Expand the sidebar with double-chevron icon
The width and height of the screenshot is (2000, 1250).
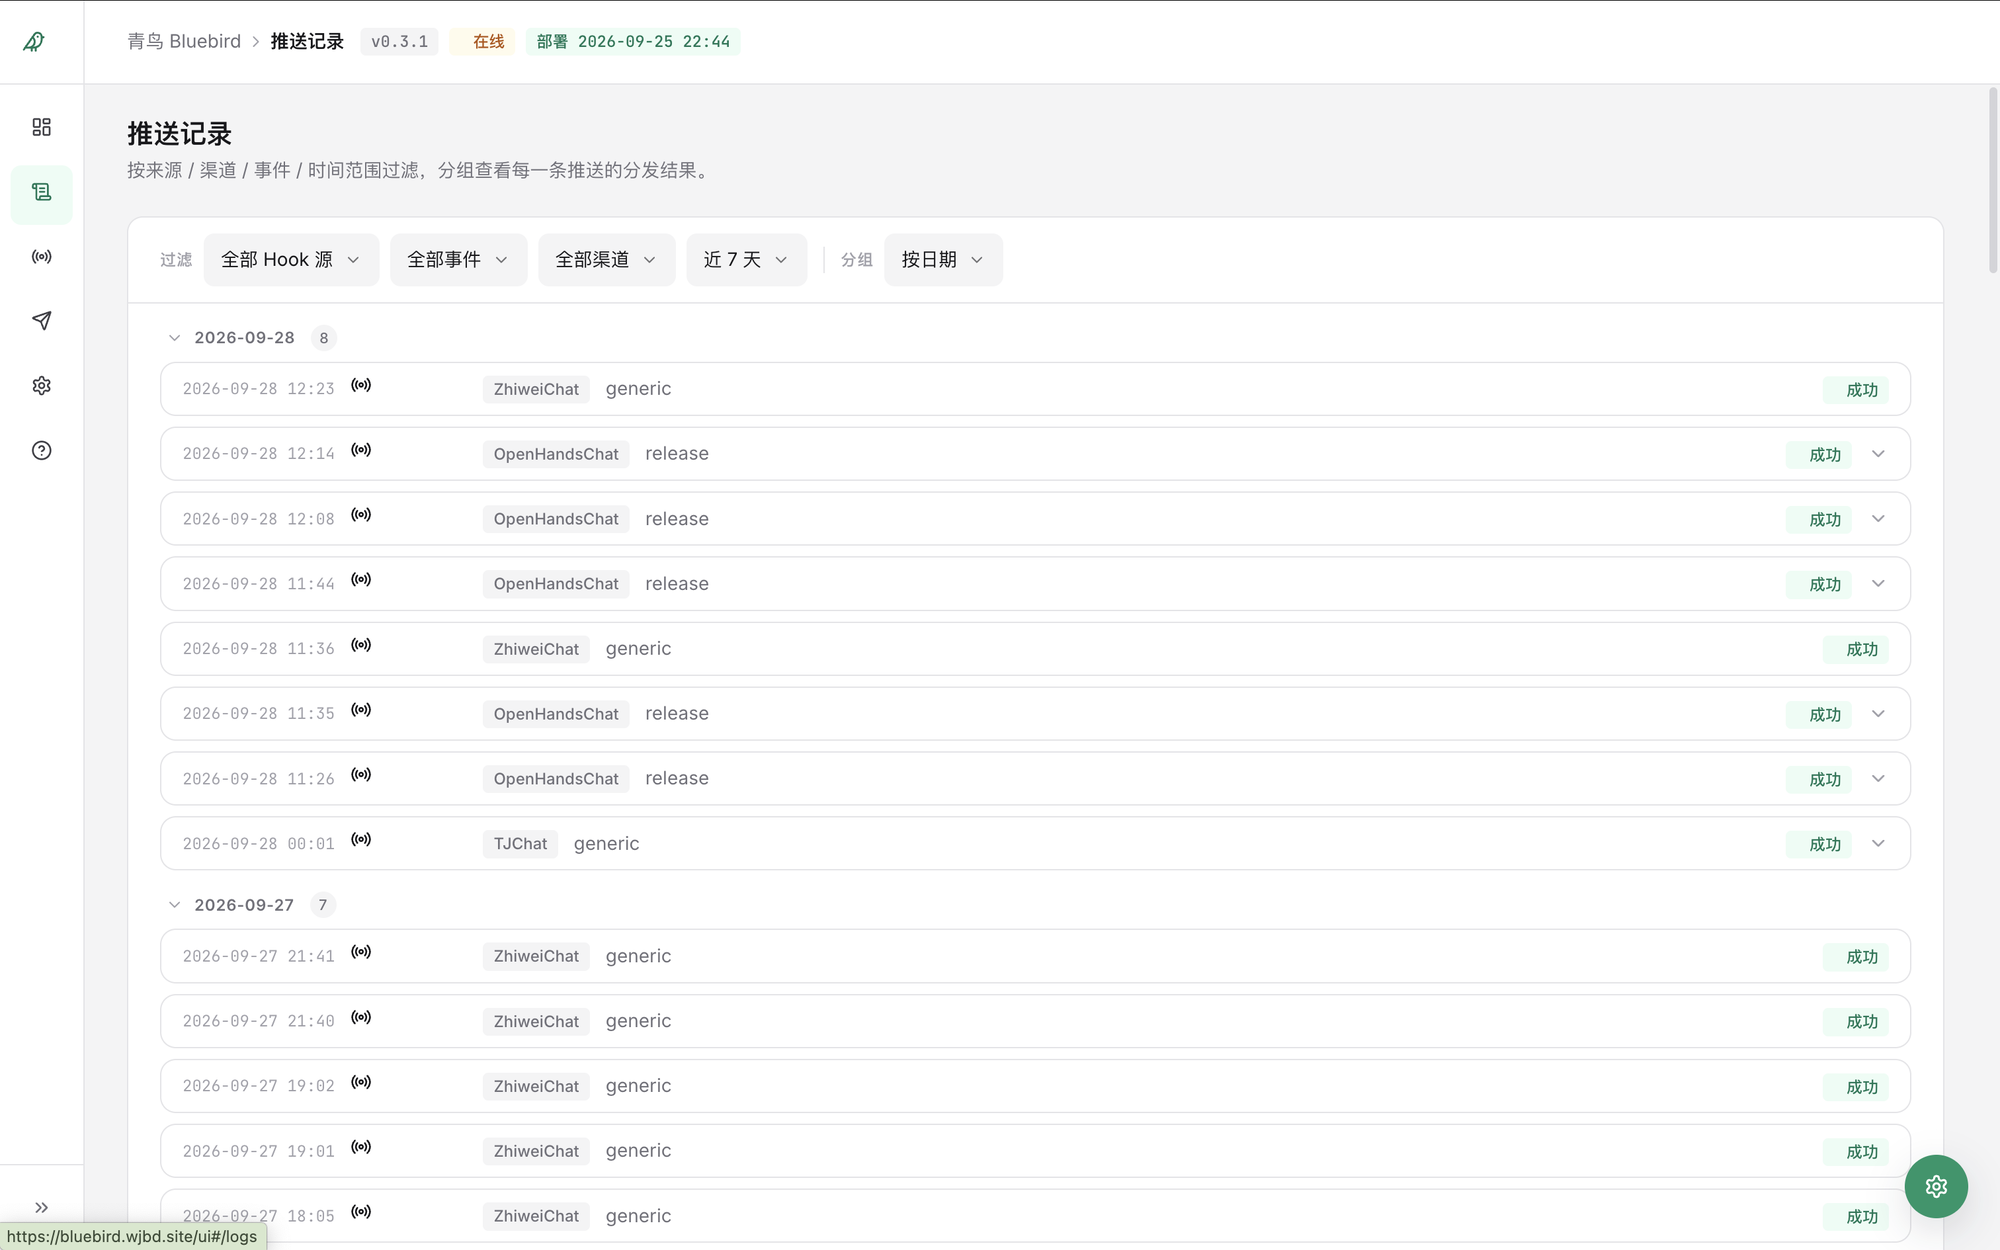[x=41, y=1207]
